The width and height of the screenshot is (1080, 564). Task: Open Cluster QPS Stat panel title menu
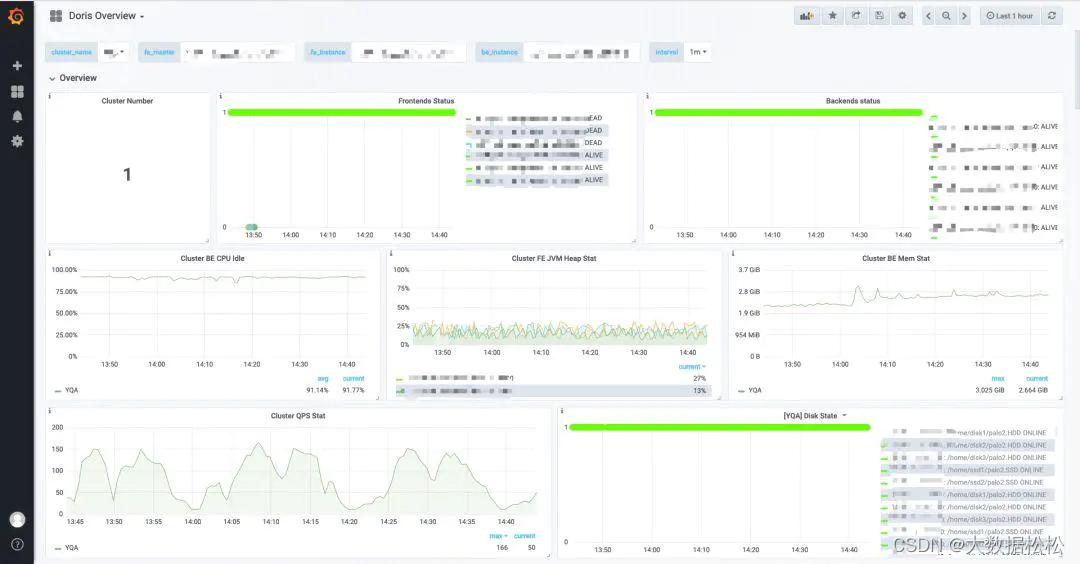tap(298, 416)
